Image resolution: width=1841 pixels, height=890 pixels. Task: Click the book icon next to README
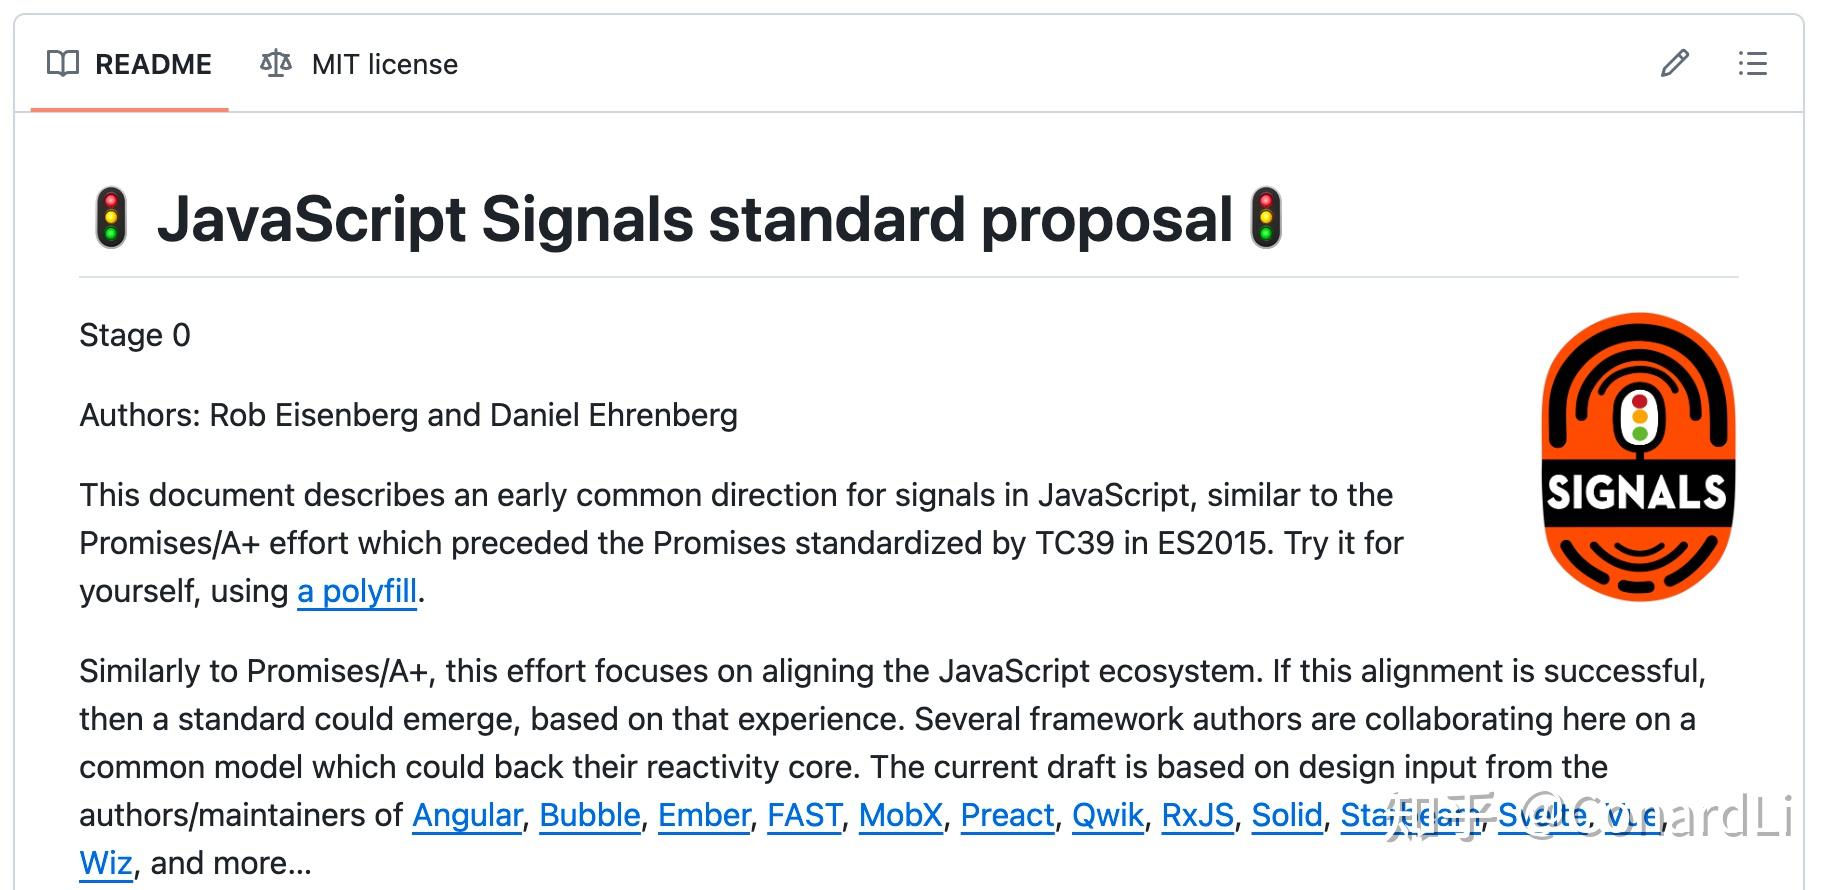[x=62, y=63]
